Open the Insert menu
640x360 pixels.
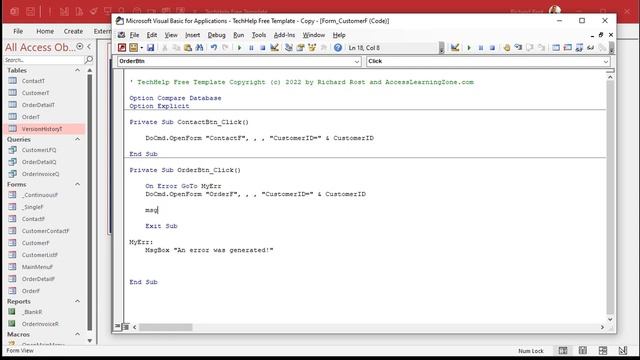pyautogui.click(x=192, y=35)
